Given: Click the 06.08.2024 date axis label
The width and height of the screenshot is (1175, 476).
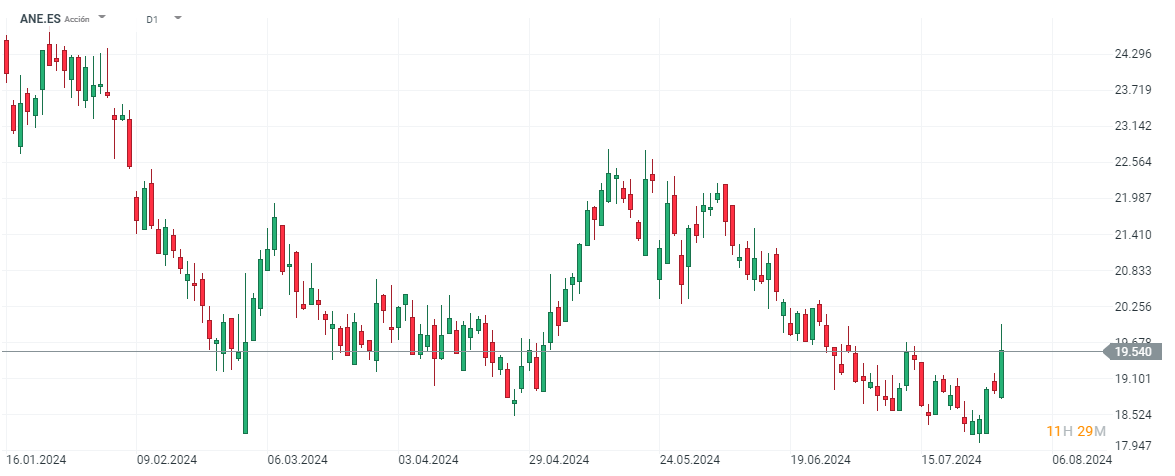Looking at the screenshot, I should click(1082, 460).
